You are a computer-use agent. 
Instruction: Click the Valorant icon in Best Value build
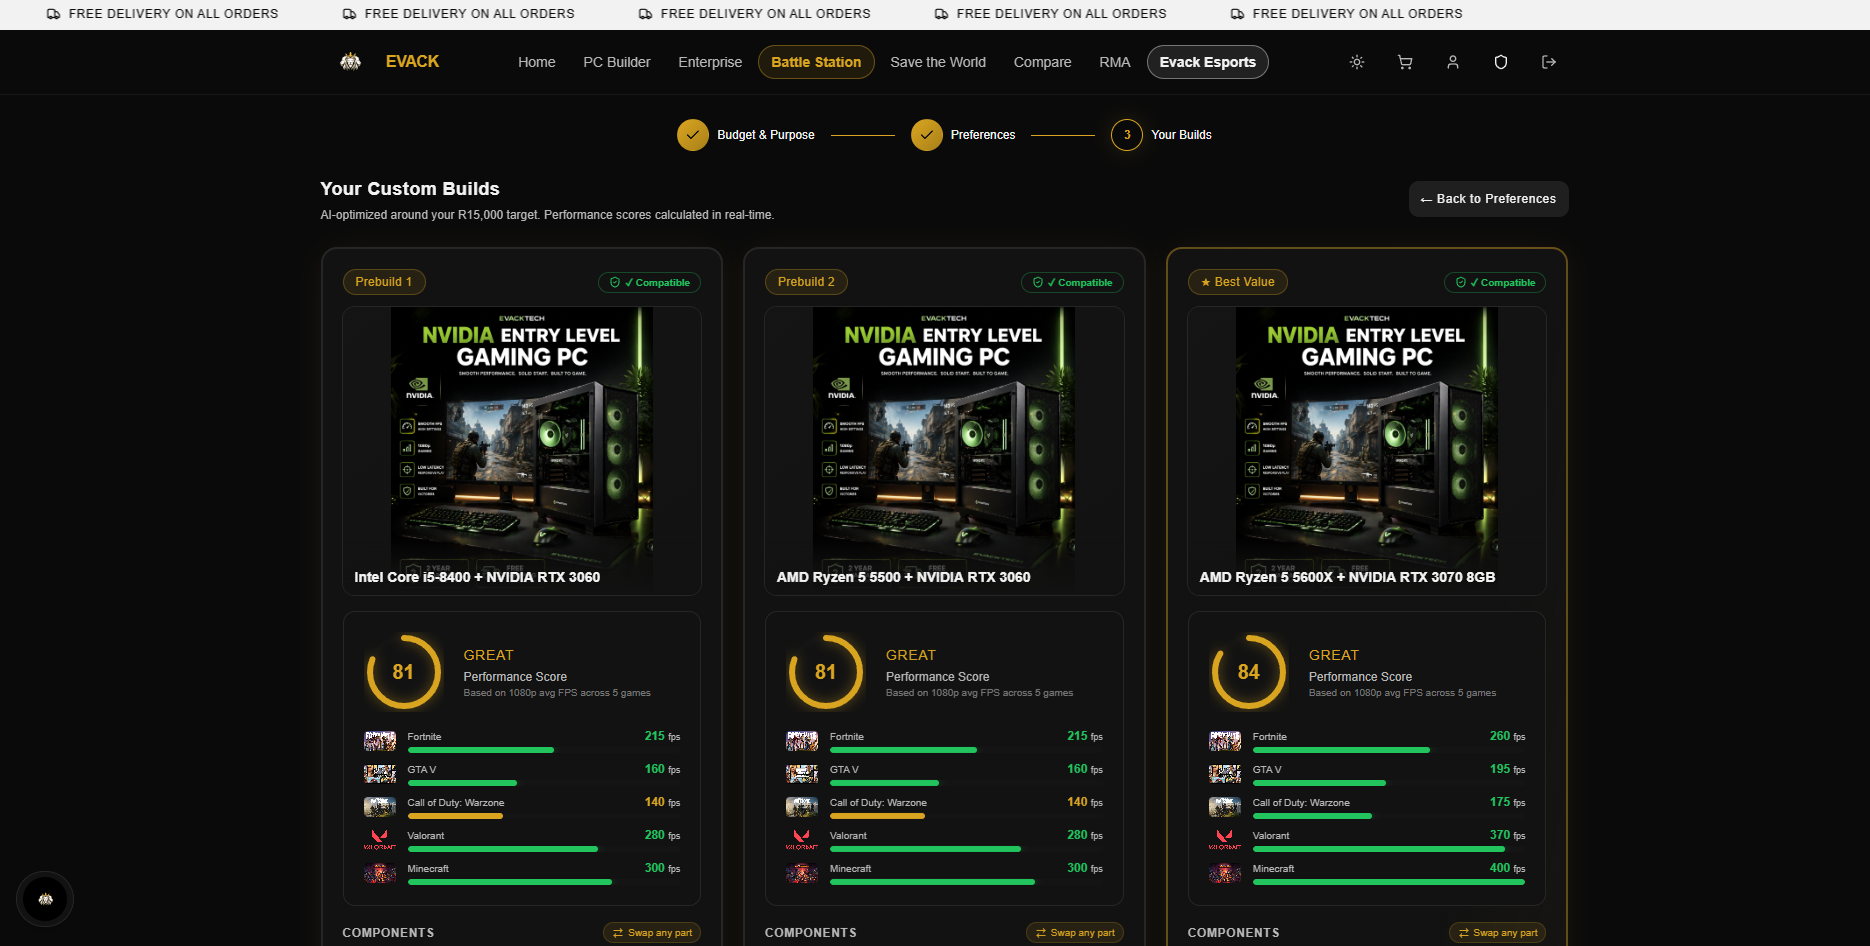pyautogui.click(x=1225, y=840)
